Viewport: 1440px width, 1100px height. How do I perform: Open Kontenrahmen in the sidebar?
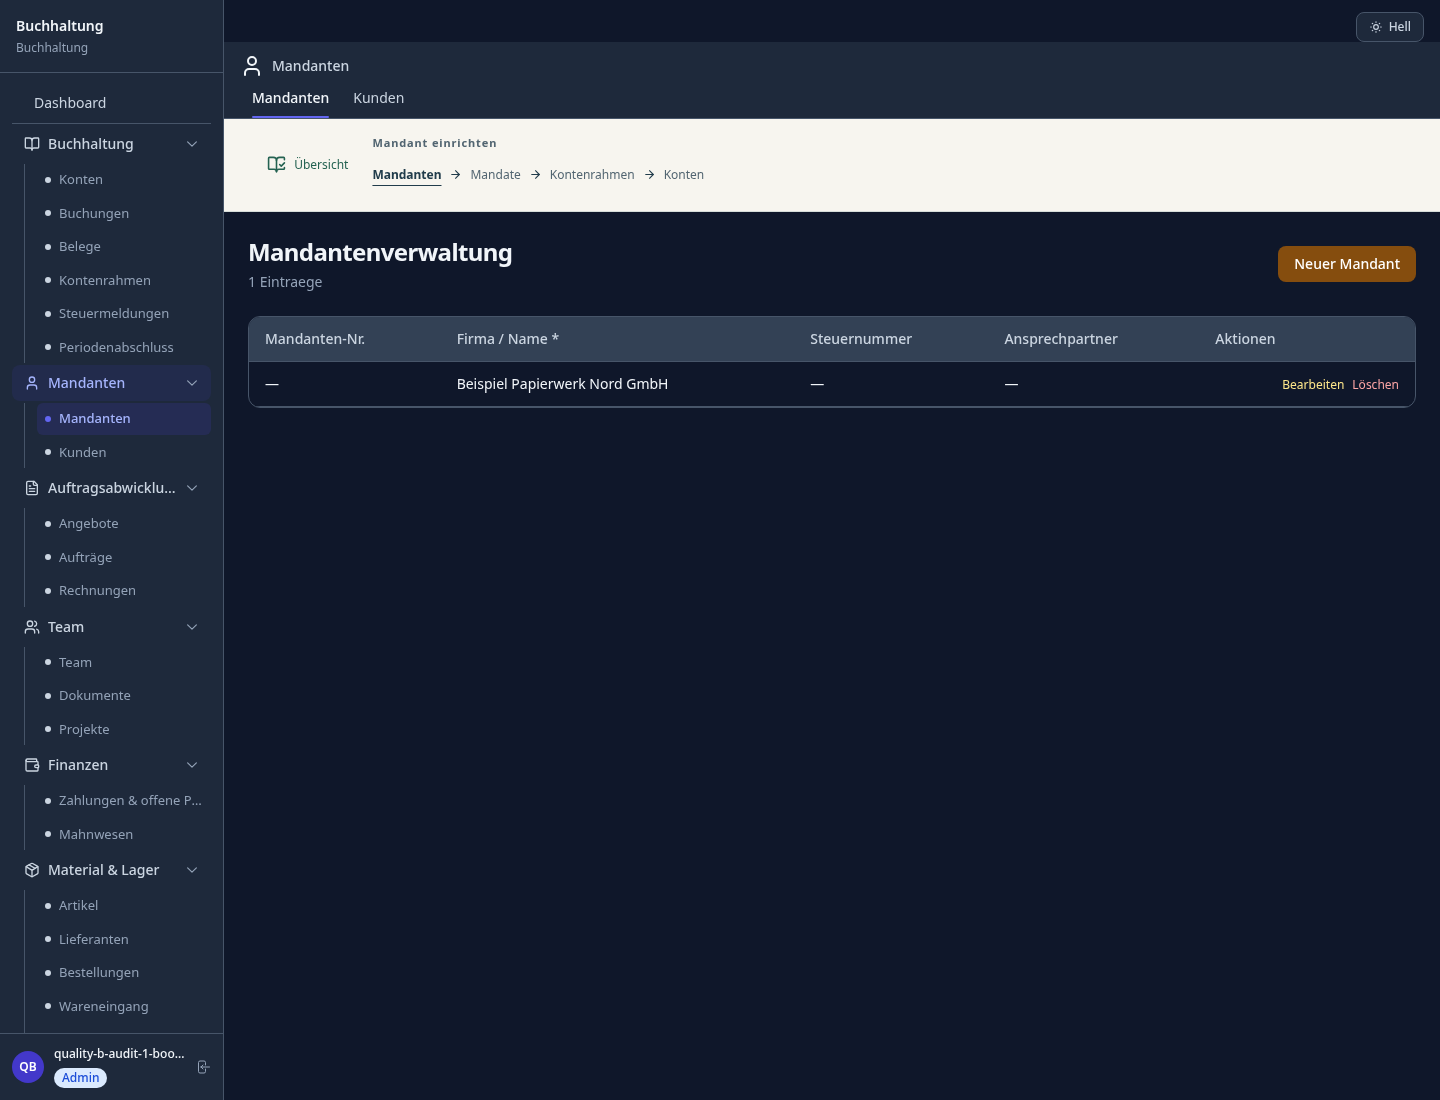pos(124,280)
